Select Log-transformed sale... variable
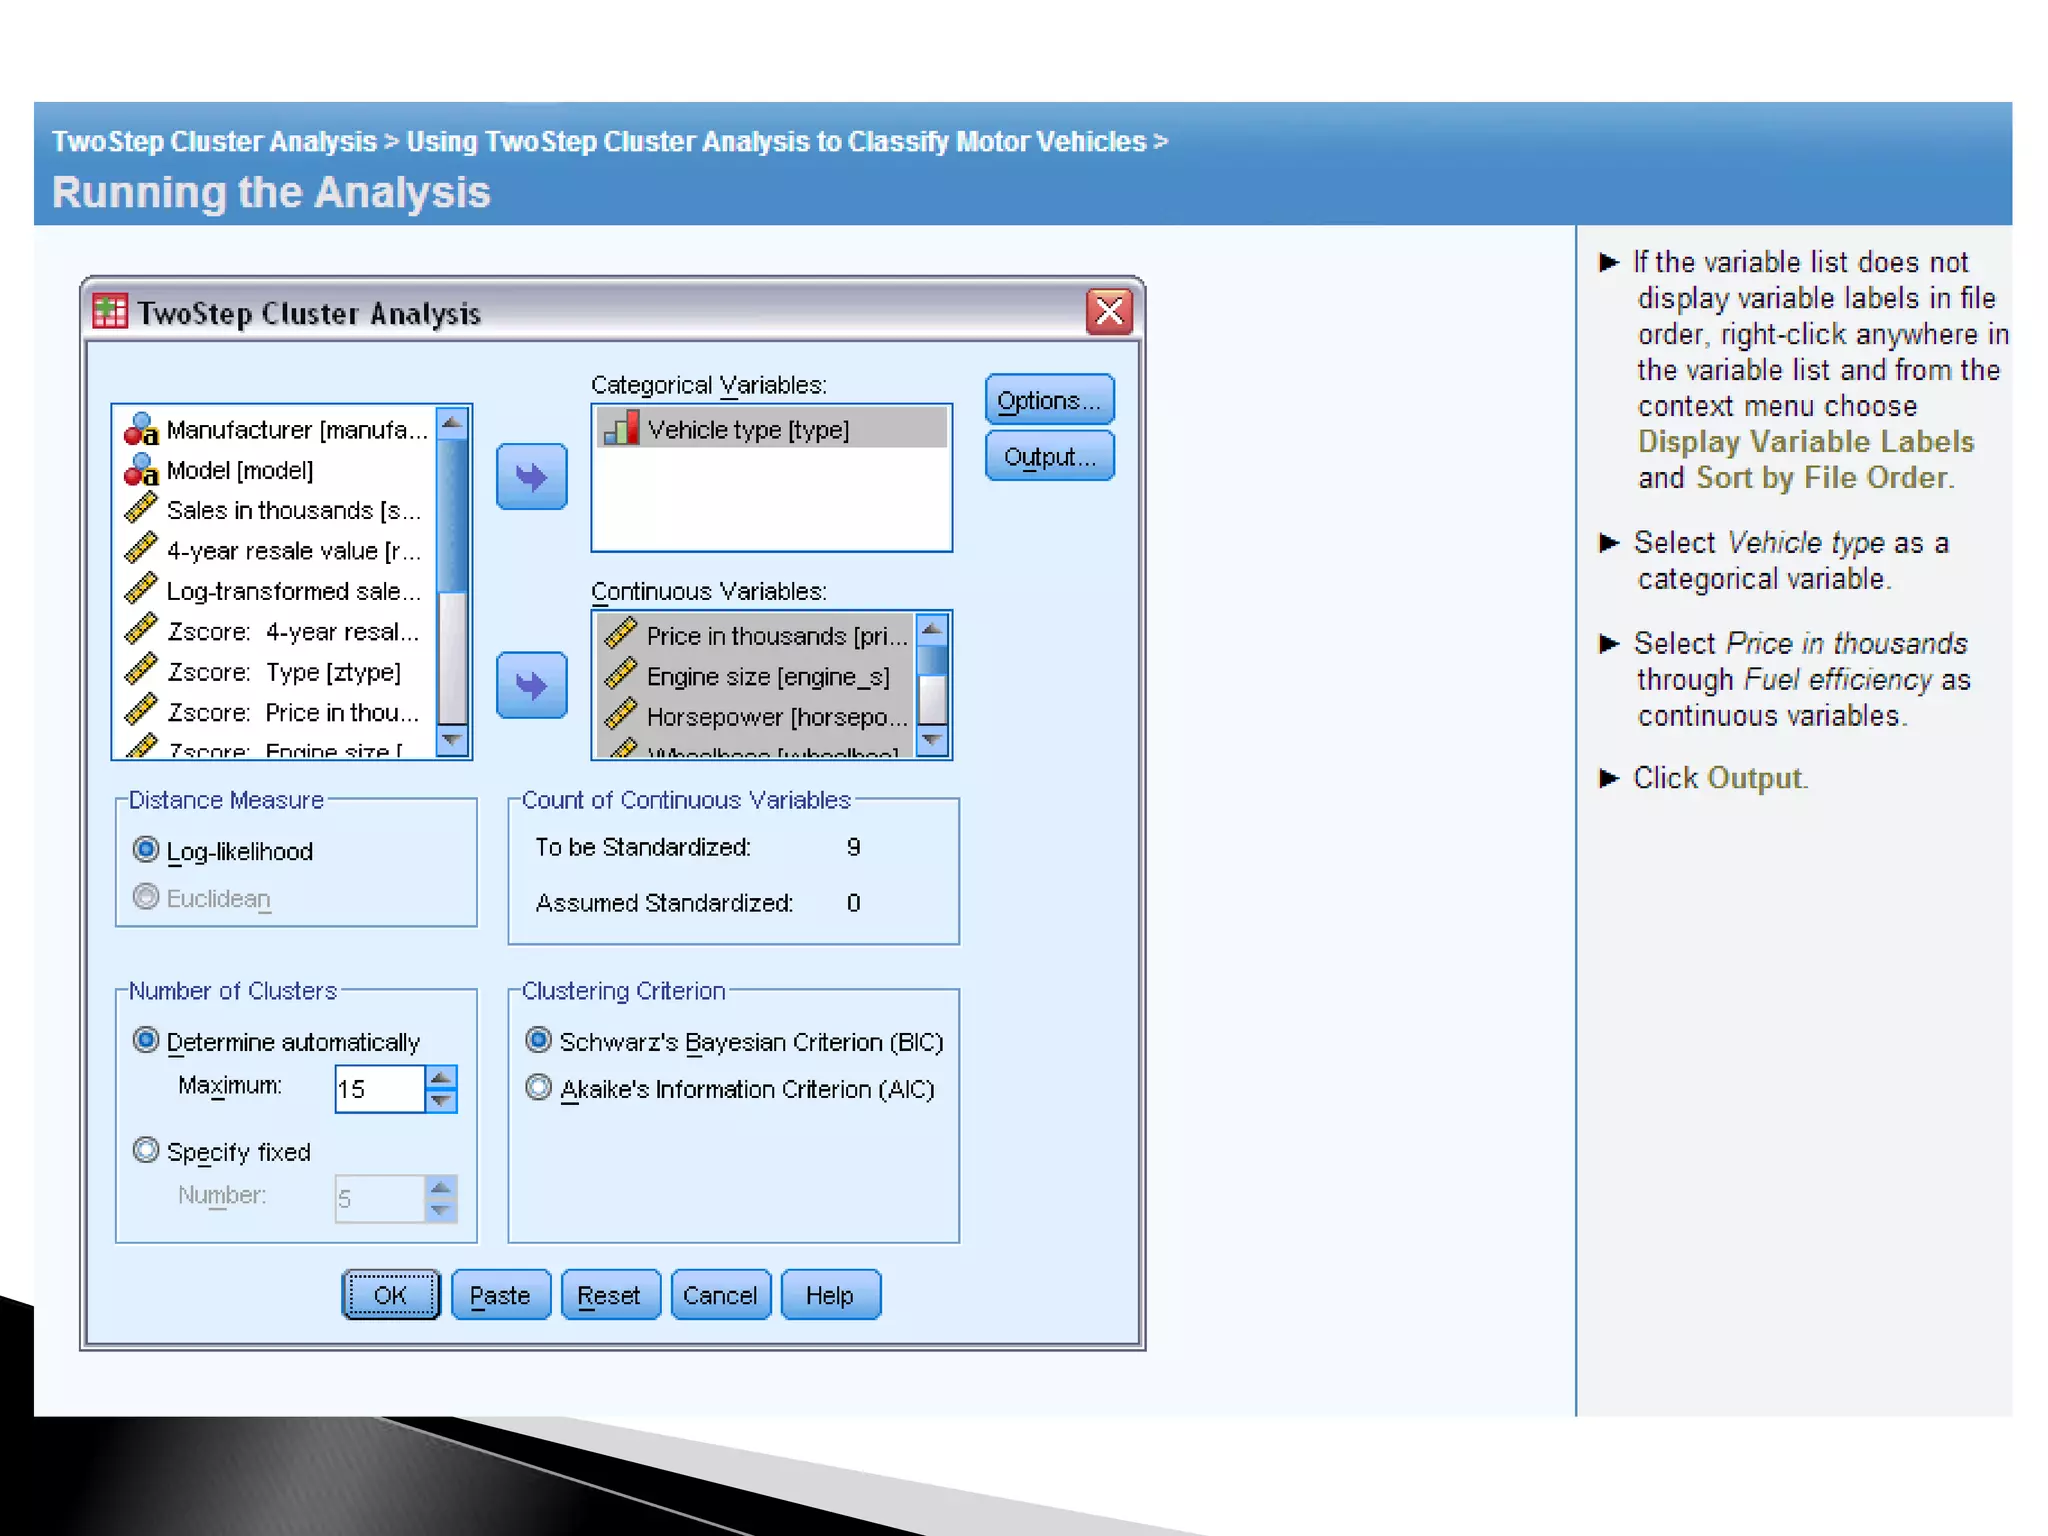The image size is (2048, 1536). (x=276, y=591)
